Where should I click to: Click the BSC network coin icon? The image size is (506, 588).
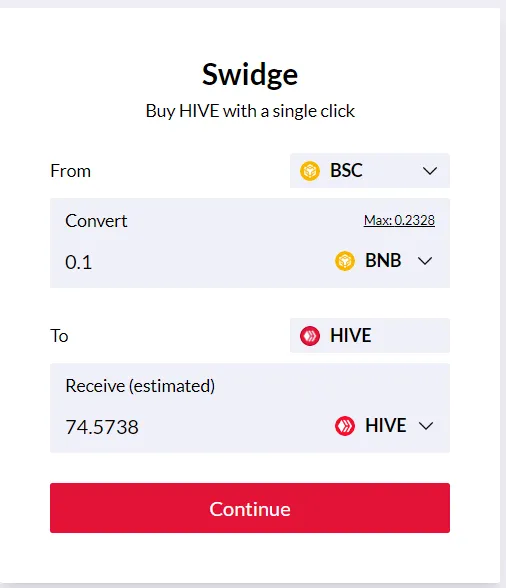(x=310, y=171)
